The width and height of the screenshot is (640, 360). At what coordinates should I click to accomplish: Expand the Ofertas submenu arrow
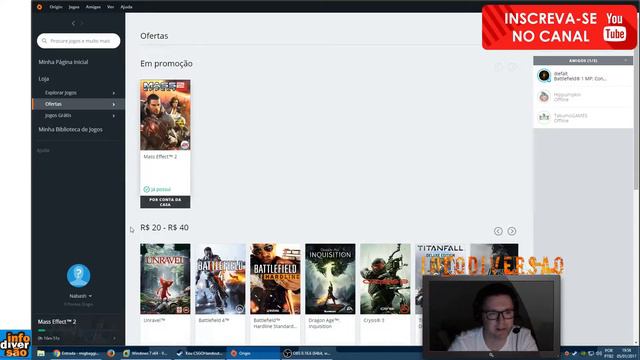point(114,104)
